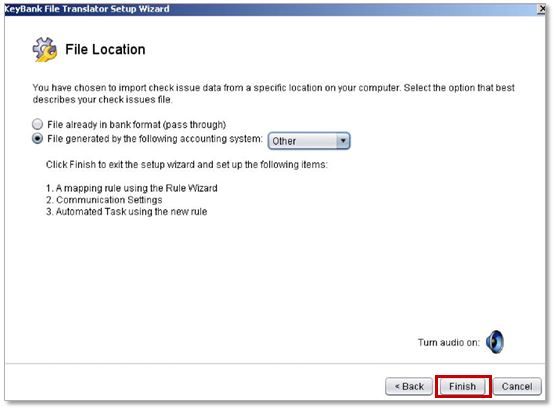The height and width of the screenshot is (409, 555).
Task: Open the accounting system dropdown showing Other
Action: click(309, 141)
